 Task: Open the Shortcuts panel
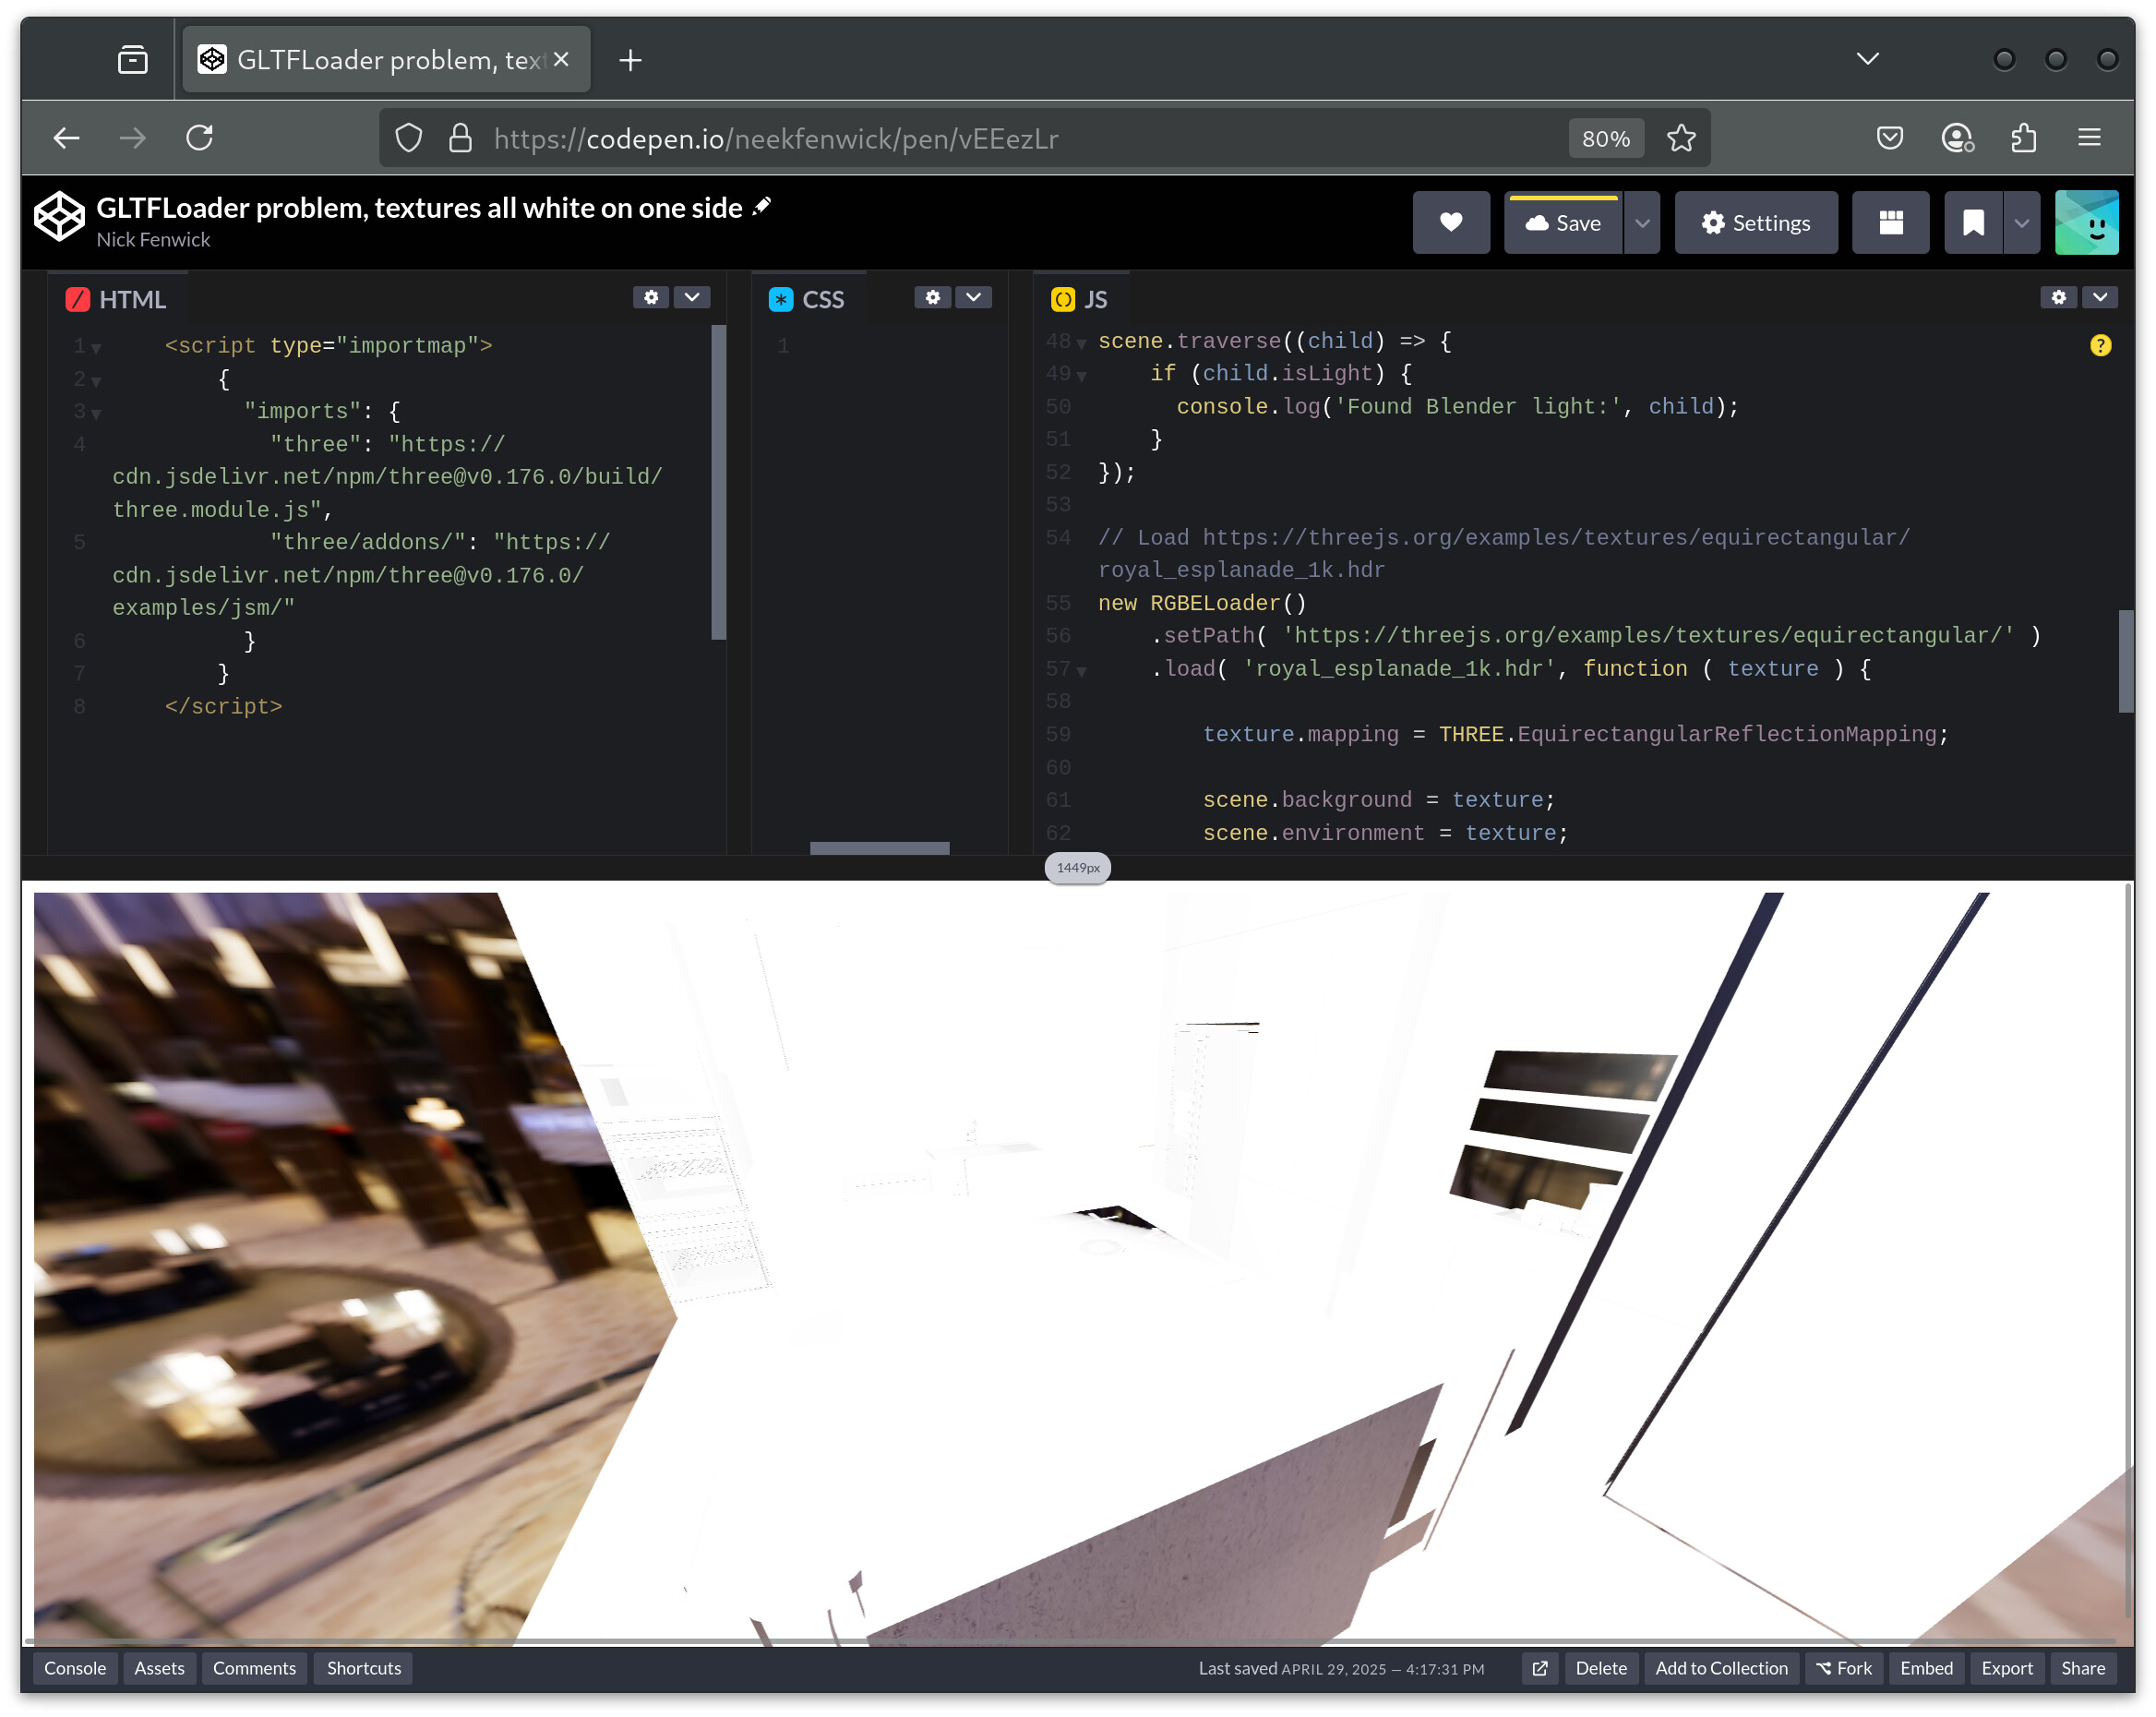[364, 1668]
